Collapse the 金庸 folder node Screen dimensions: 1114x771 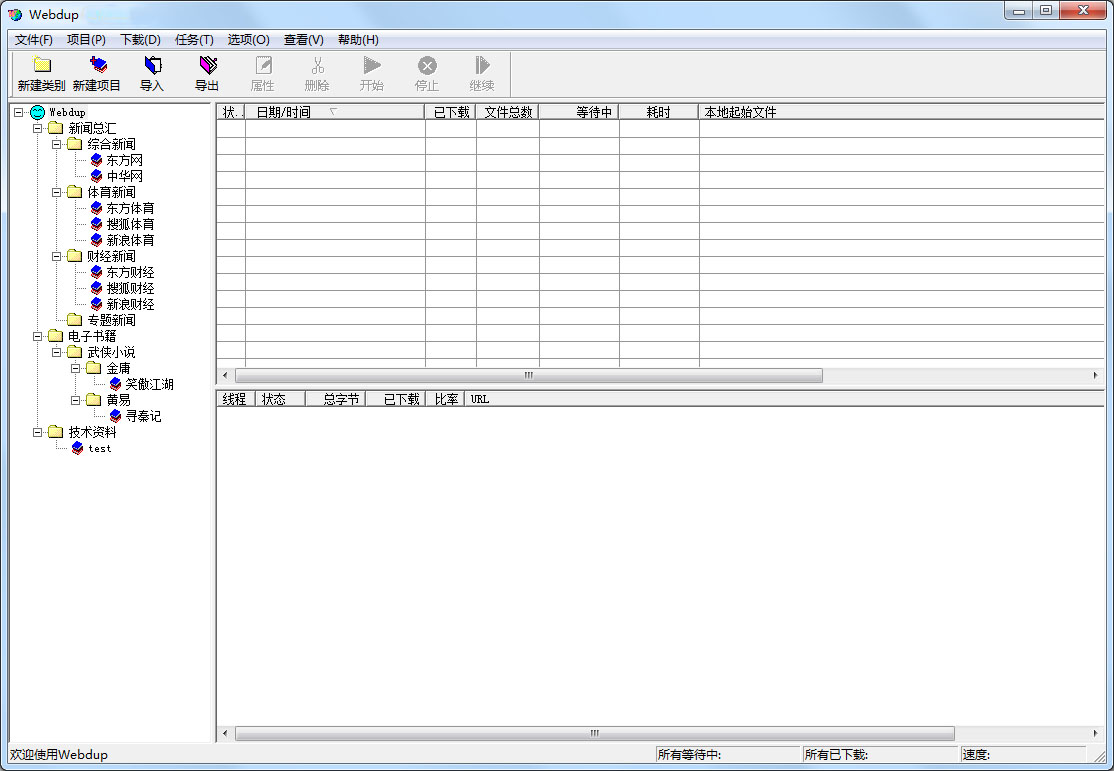coord(76,368)
